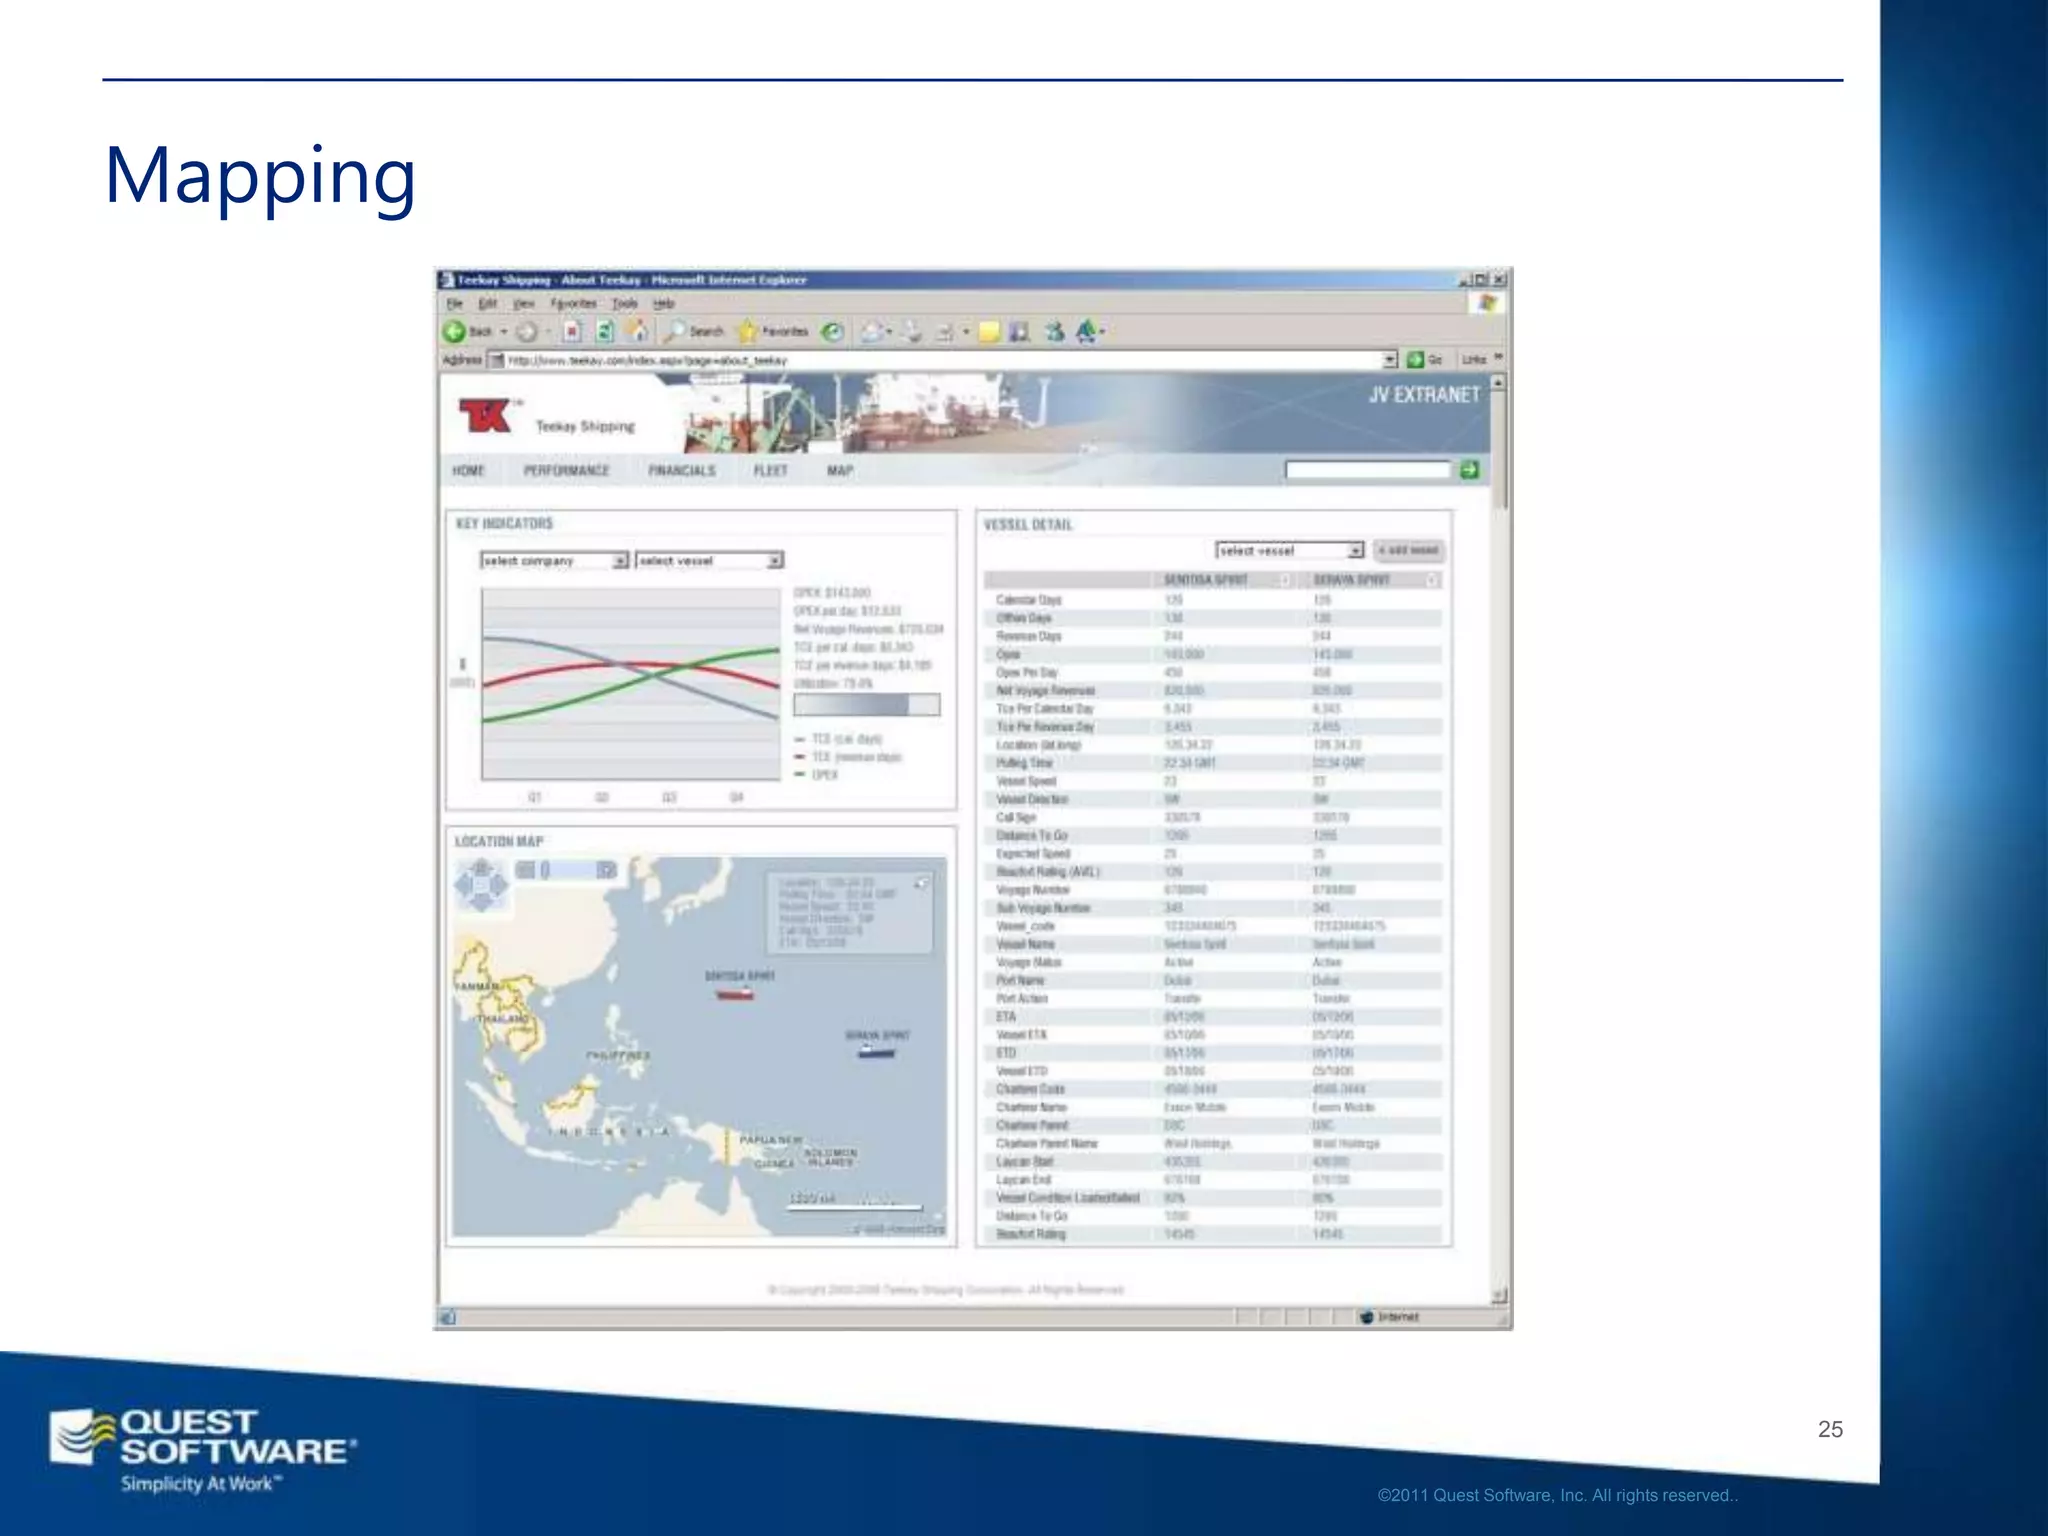The width and height of the screenshot is (2048, 1536).
Task: Expand the Links toolbar chevron
Action: (x=1498, y=358)
